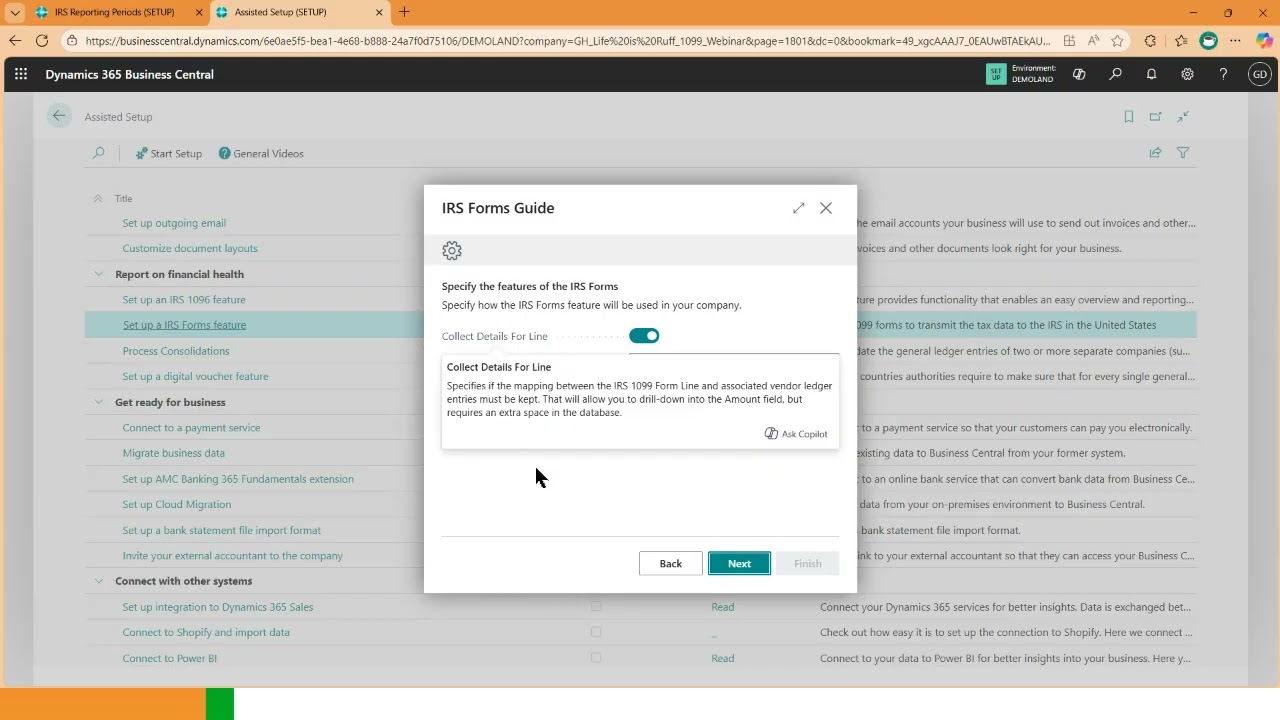Toggle Collect Details For Line switch
This screenshot has height=720, width=1280.
[x=644, y=336]
